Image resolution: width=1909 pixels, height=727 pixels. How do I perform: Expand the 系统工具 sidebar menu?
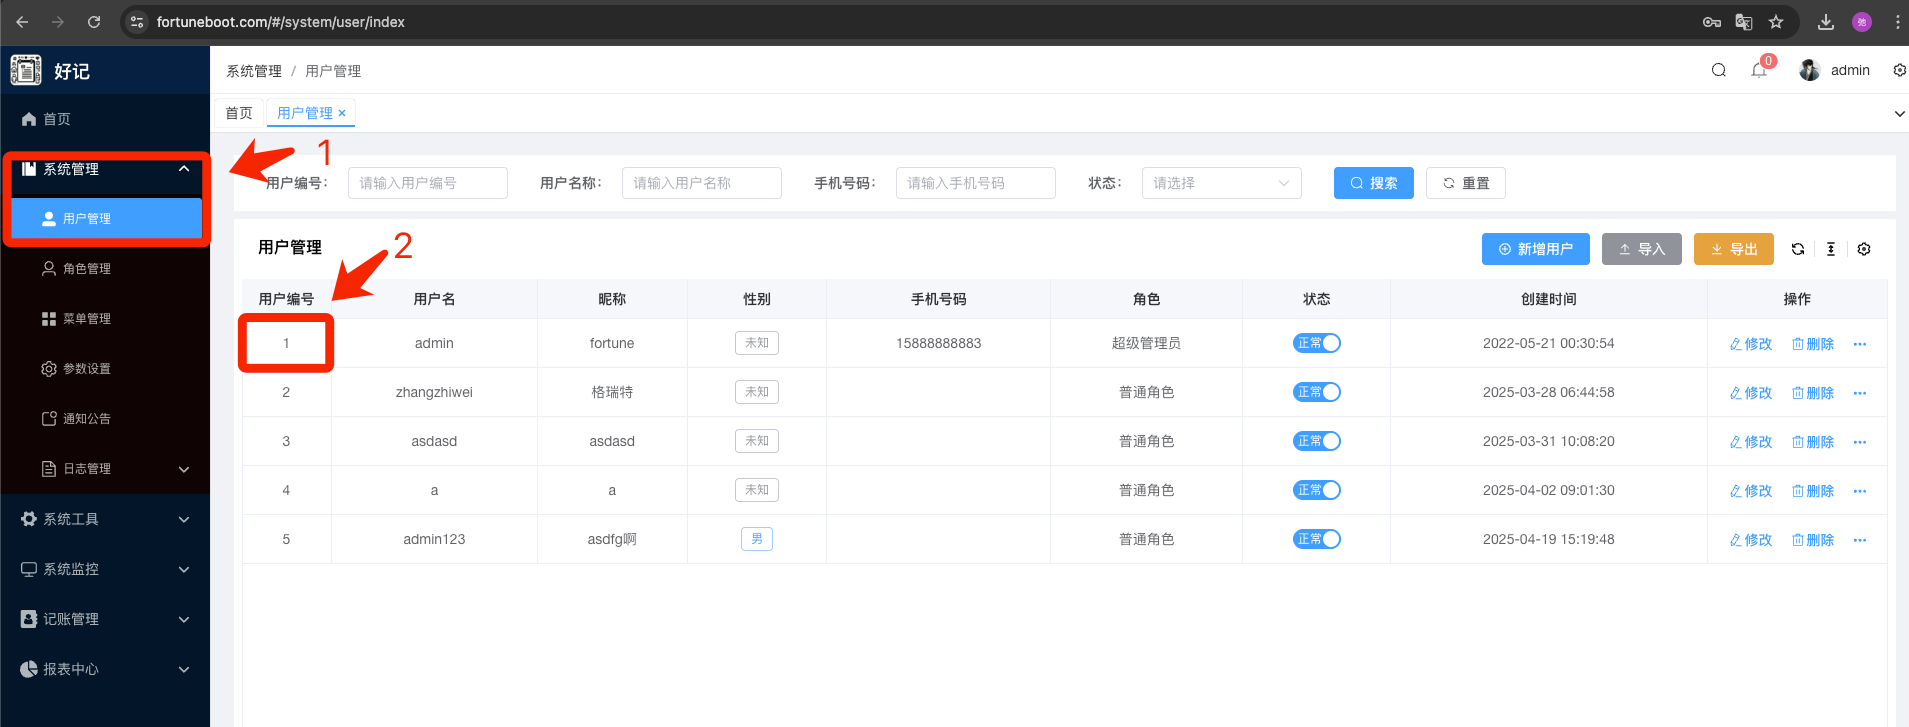pyautogui.click(x=105, y=519)
